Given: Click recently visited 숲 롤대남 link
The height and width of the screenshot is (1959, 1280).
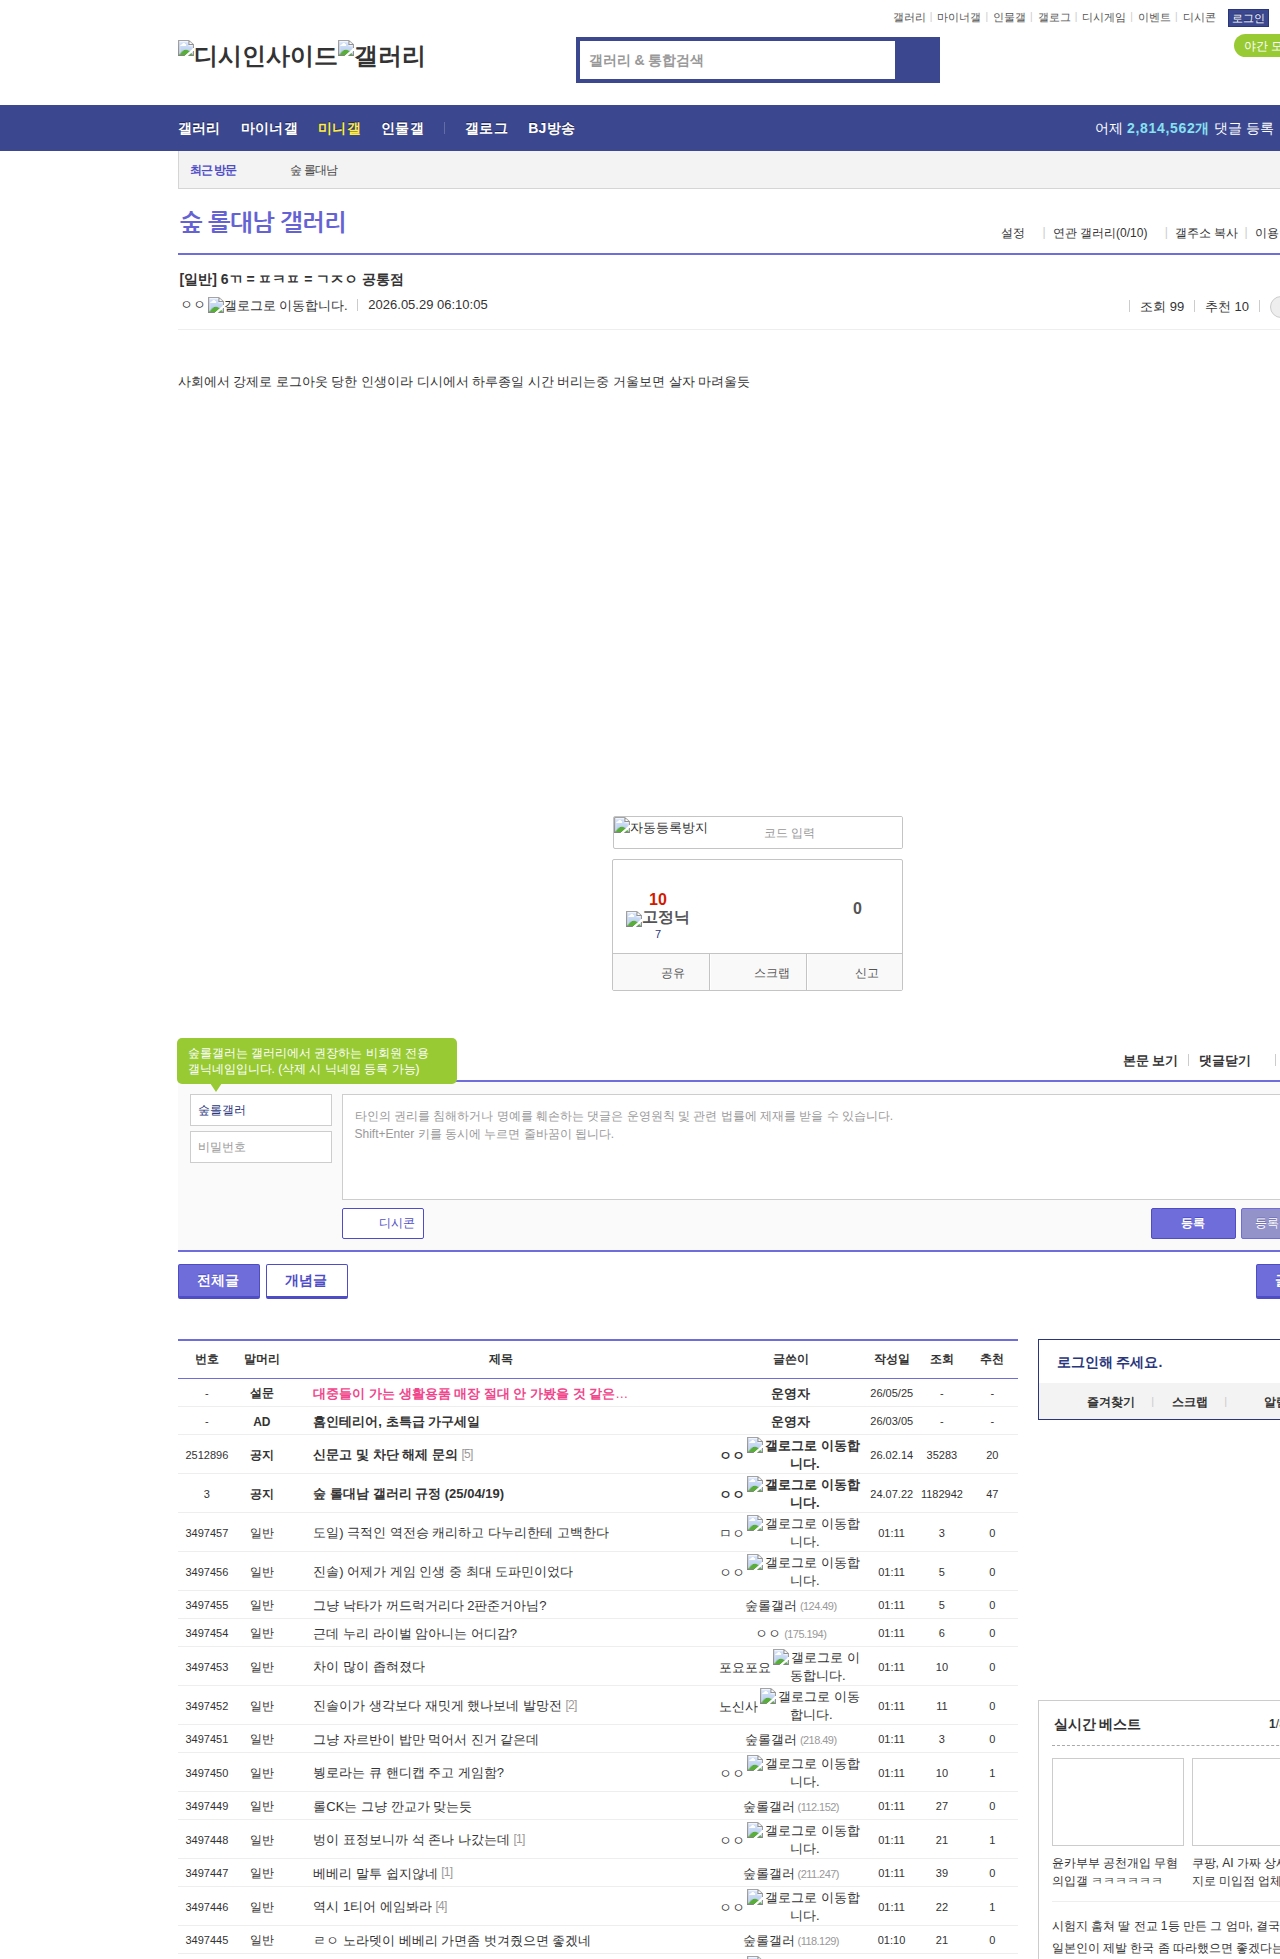Looking at the screenshot, I should (x=314, y=171).
